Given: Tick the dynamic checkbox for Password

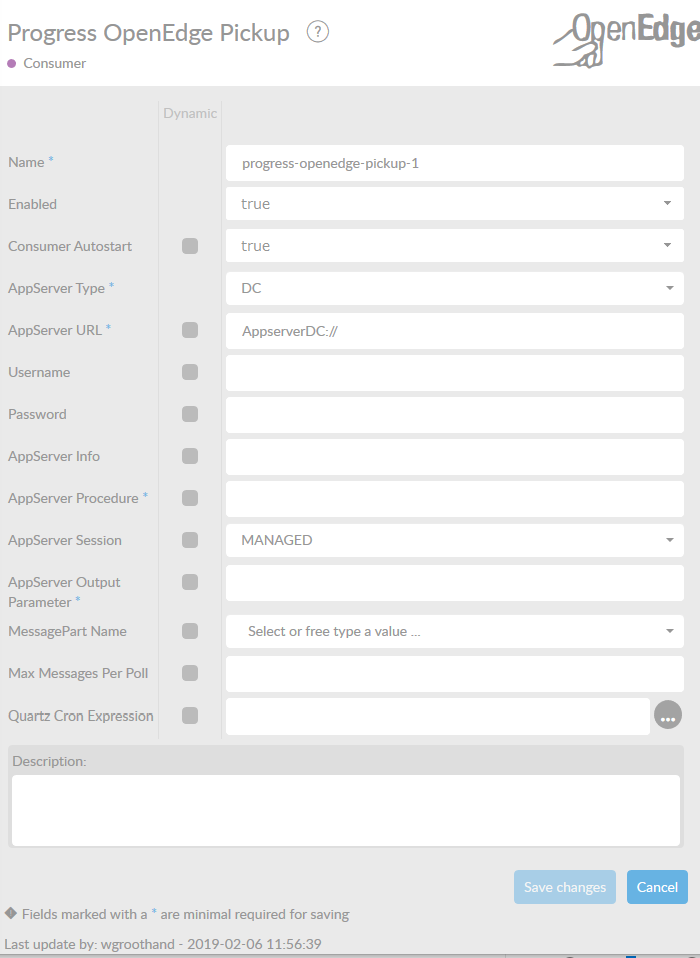Looking at the screenshot, I should pyautogui.click(x=190, y=414).
